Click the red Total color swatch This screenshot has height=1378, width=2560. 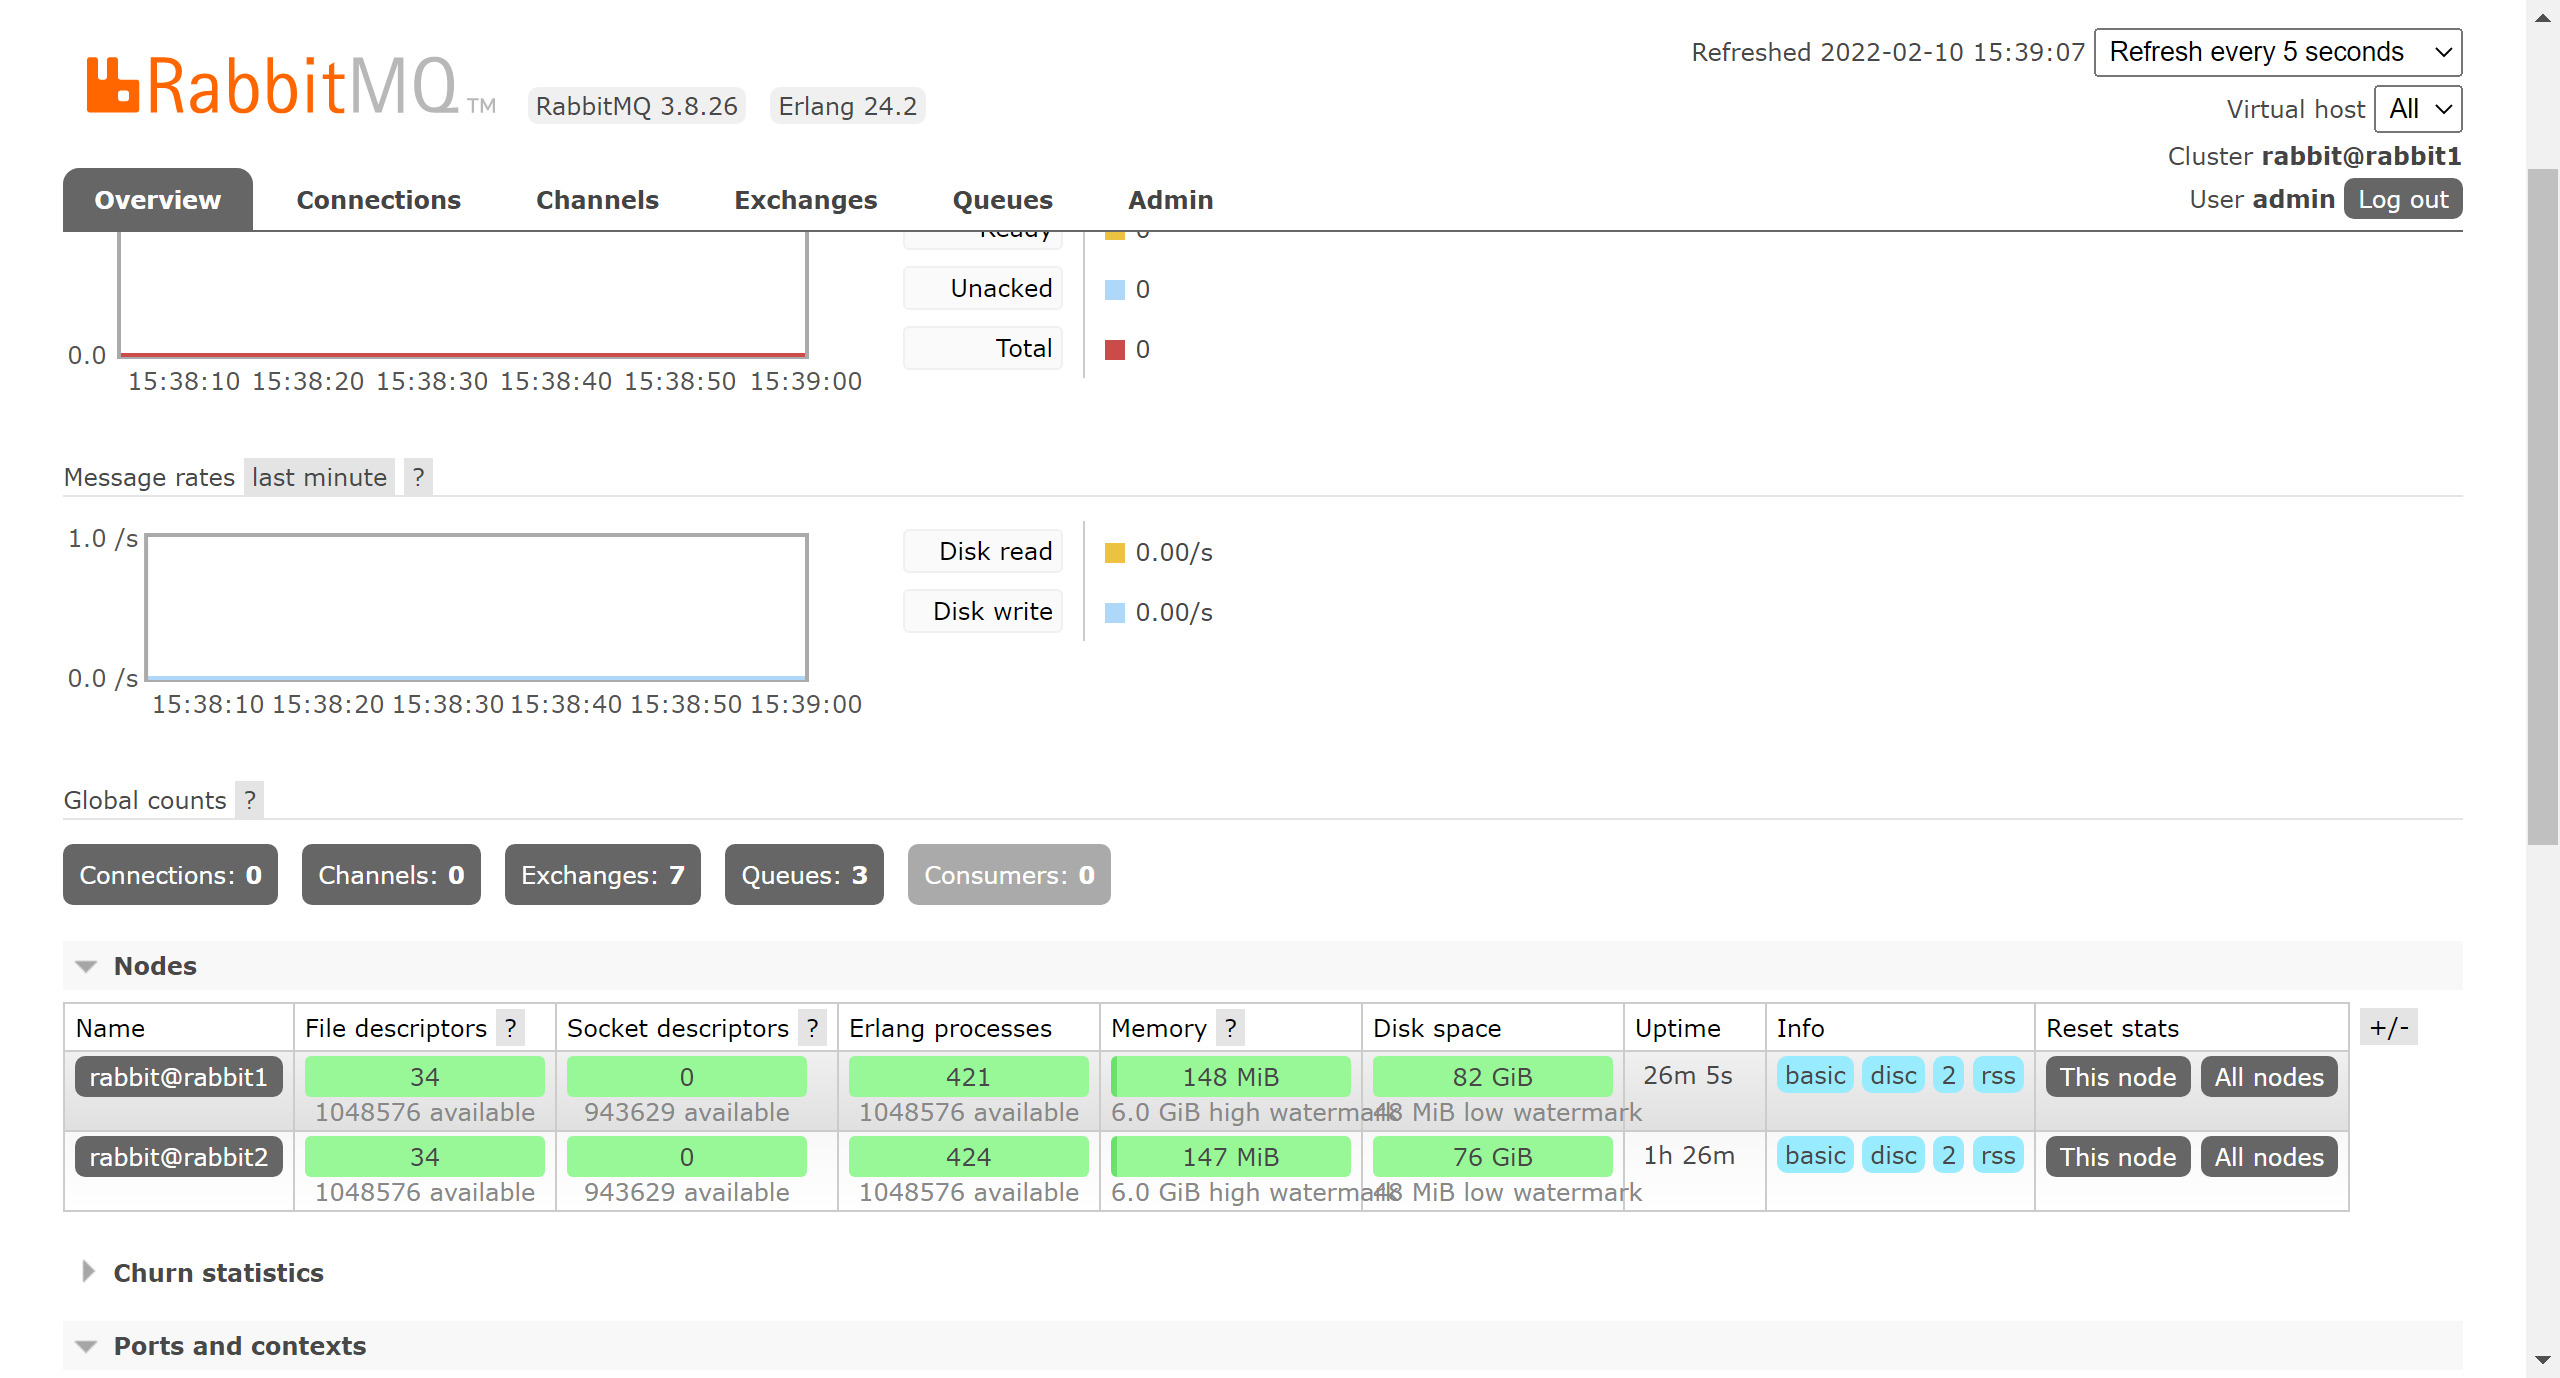tap(1115, 349)
